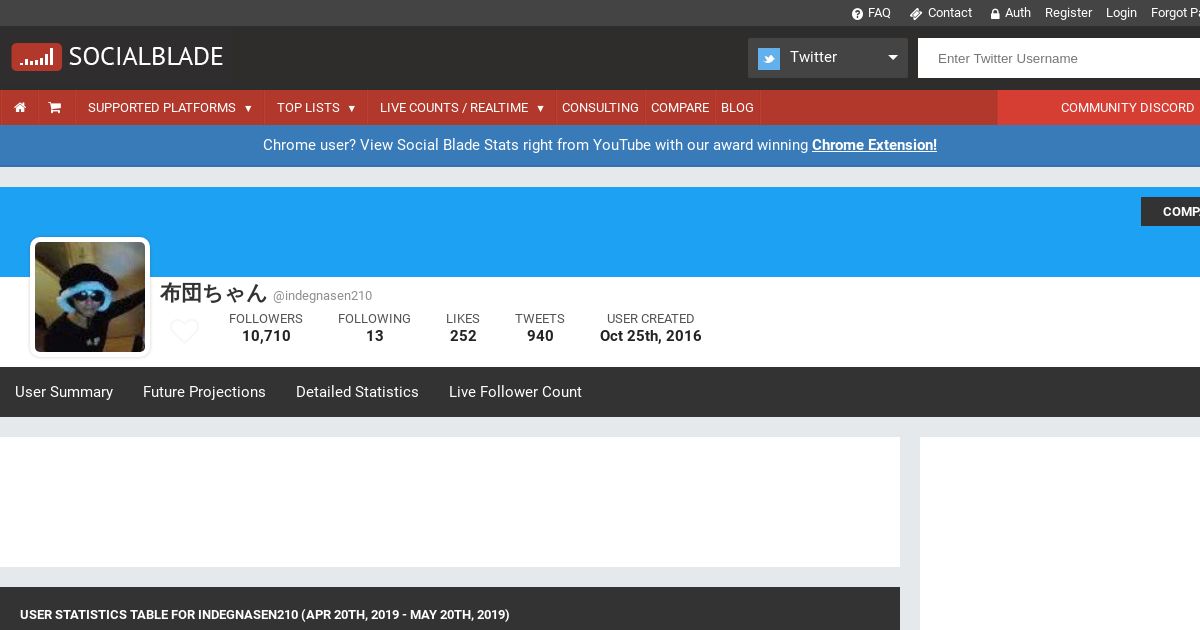Click the following count 13

(x=375, y=336)
